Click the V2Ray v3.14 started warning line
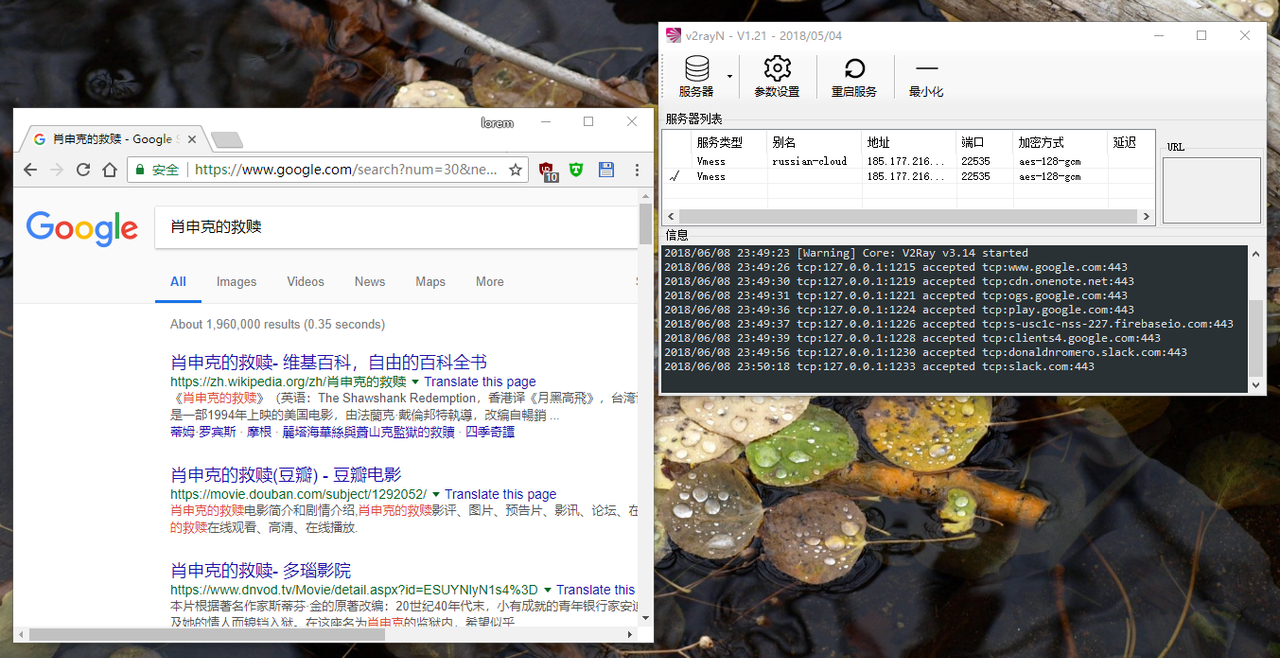This screenshot has width=1280, height=658. click(x=846, y=253)
